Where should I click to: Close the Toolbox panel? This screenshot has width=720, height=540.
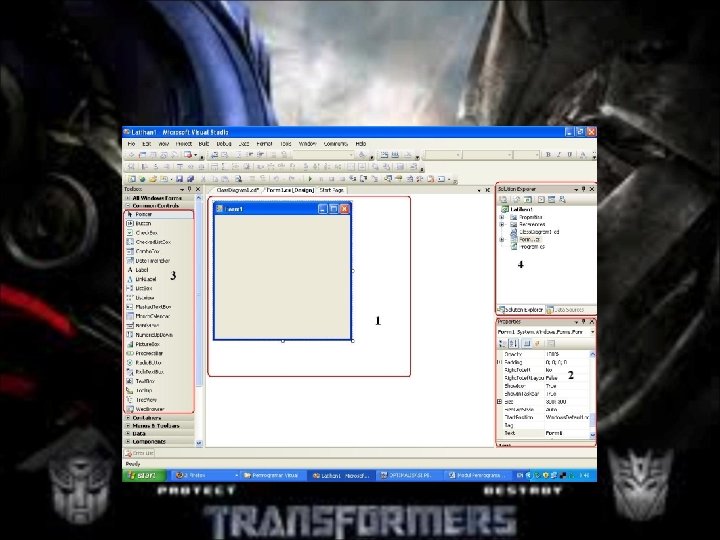tap(198, 189)
